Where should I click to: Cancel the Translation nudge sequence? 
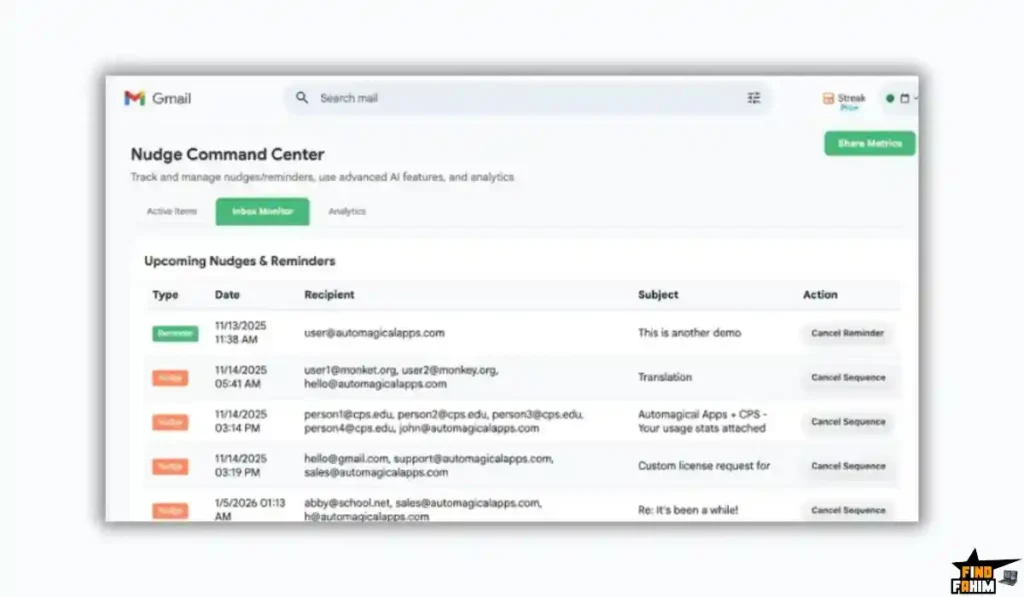tap(848, 378)
